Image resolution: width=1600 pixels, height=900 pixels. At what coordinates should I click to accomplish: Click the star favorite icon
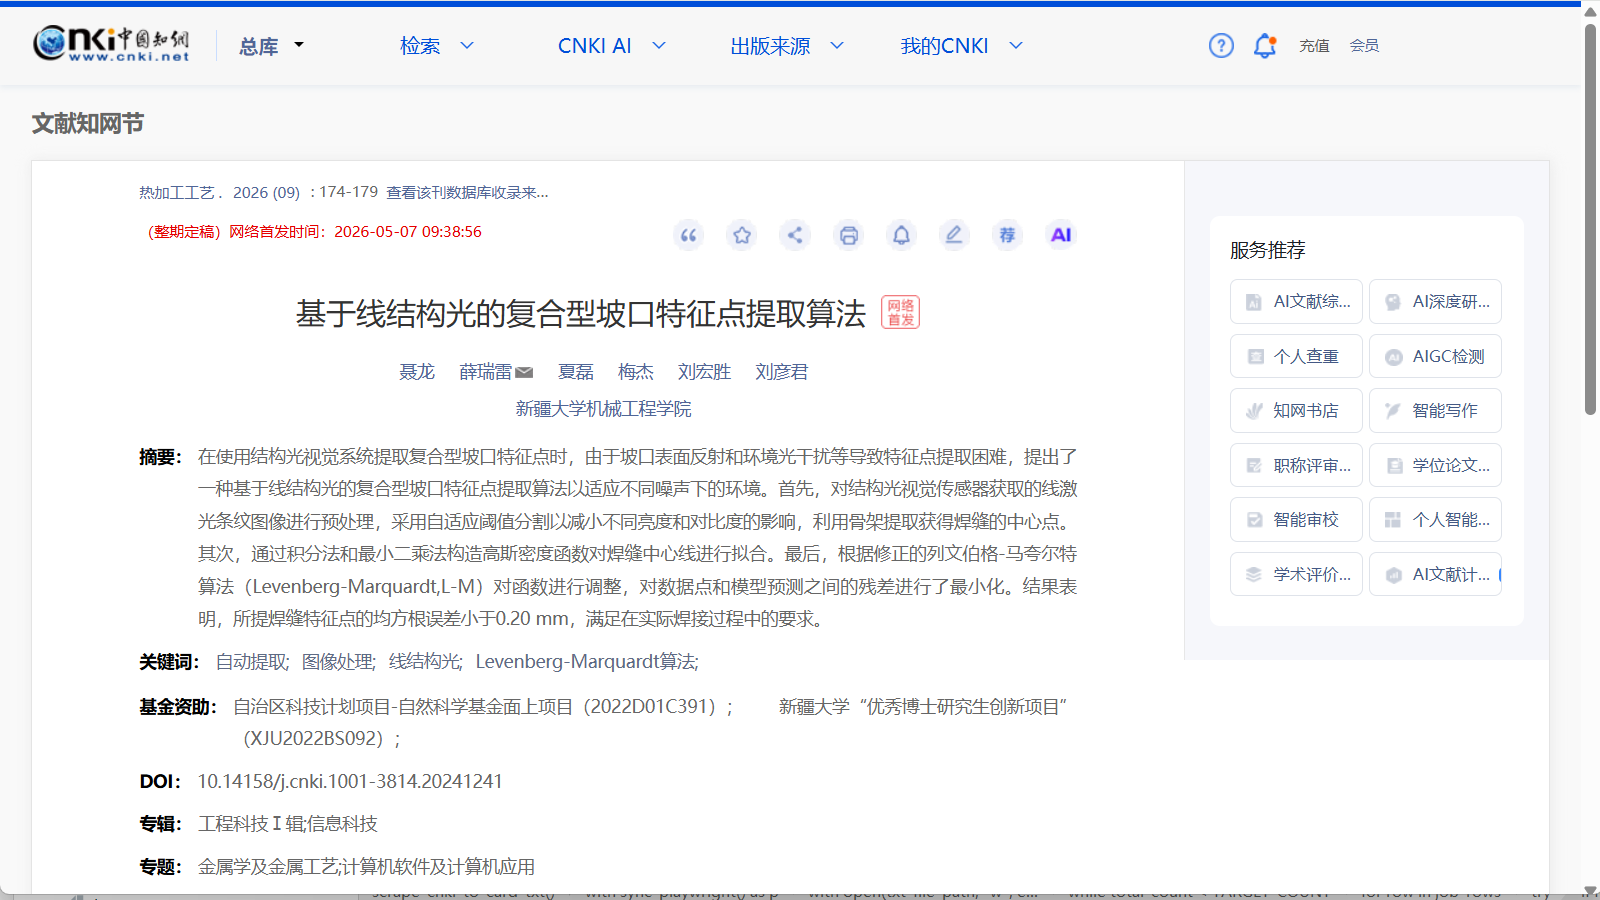point(742,235)
